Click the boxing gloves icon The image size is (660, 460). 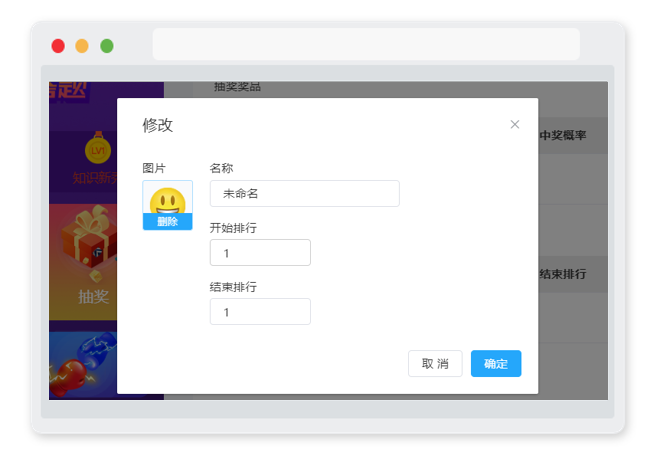pyautogui.click(x=83, y=364)
